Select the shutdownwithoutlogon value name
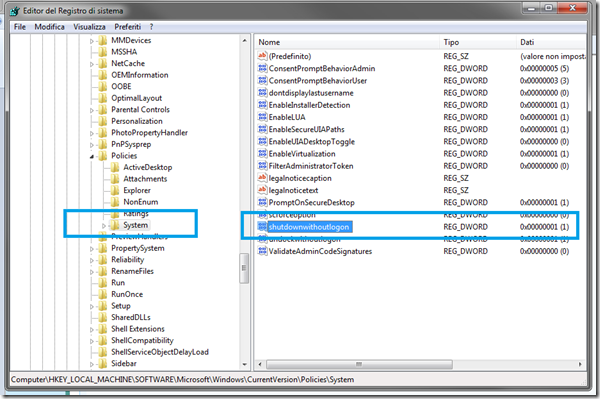Image resolution: width=600 pixels, height=399 pixels. point(309,227)
